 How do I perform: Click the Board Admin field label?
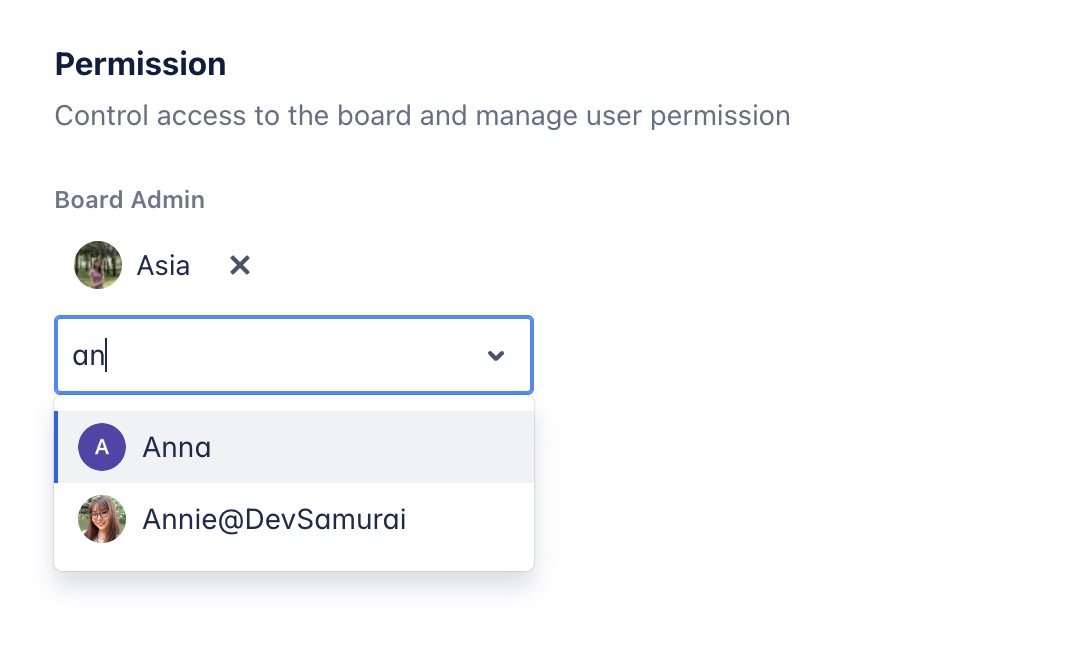pos(130,200)
